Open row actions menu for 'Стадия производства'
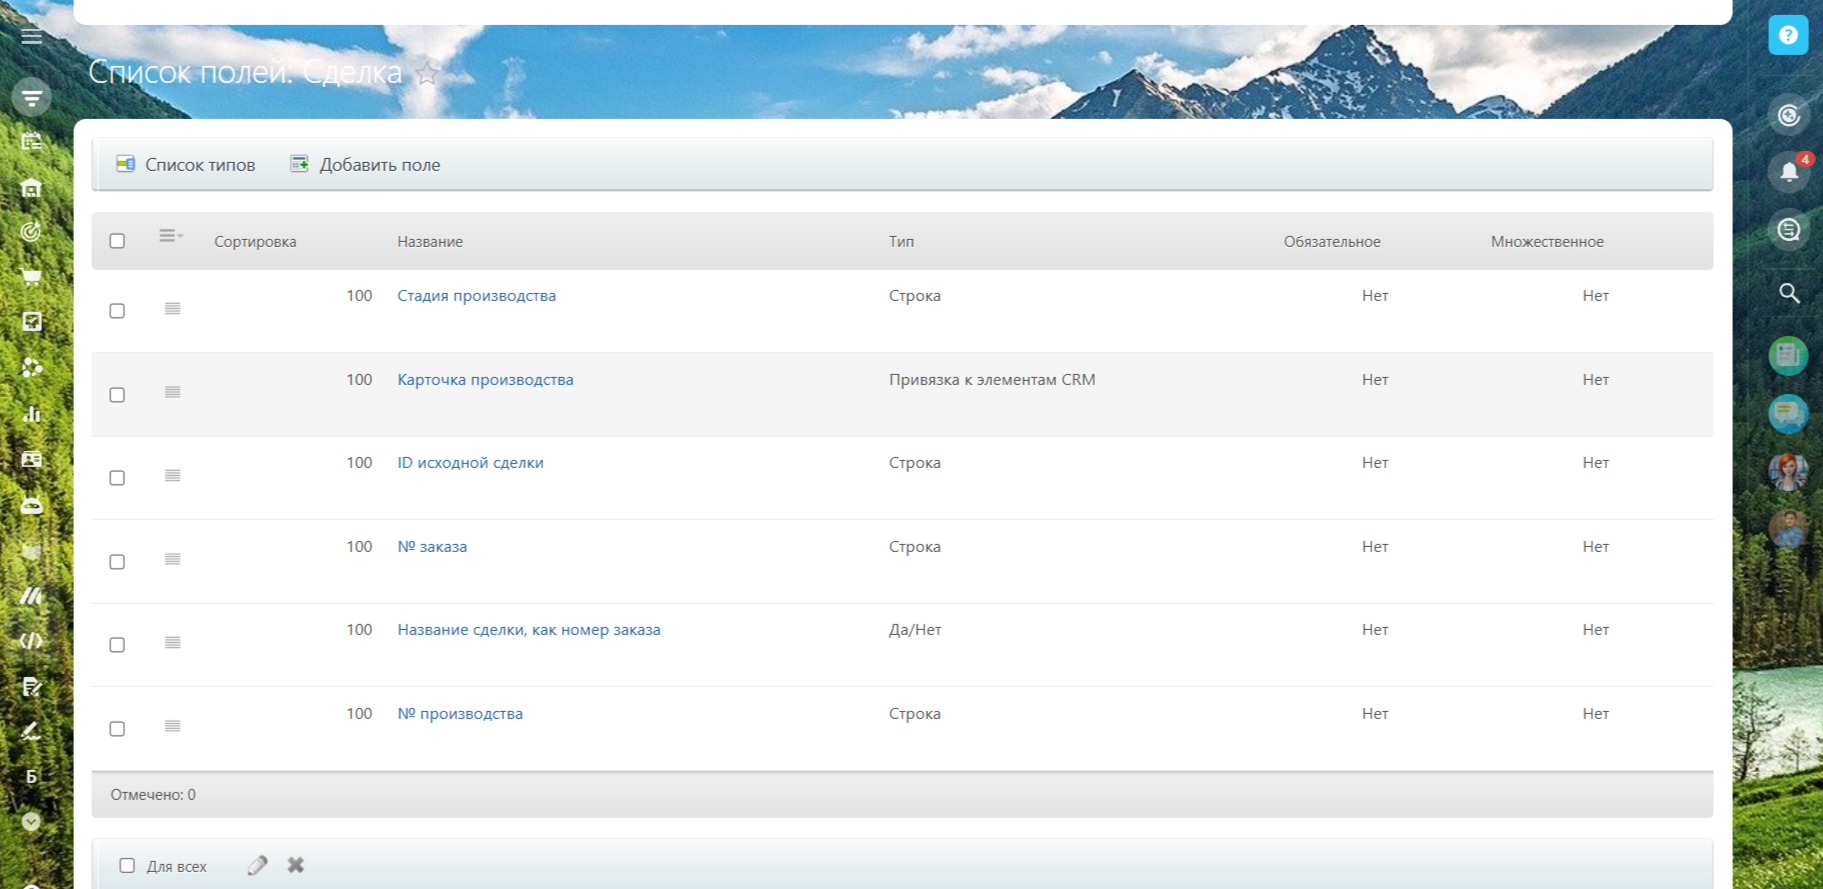 coord(173,309)
